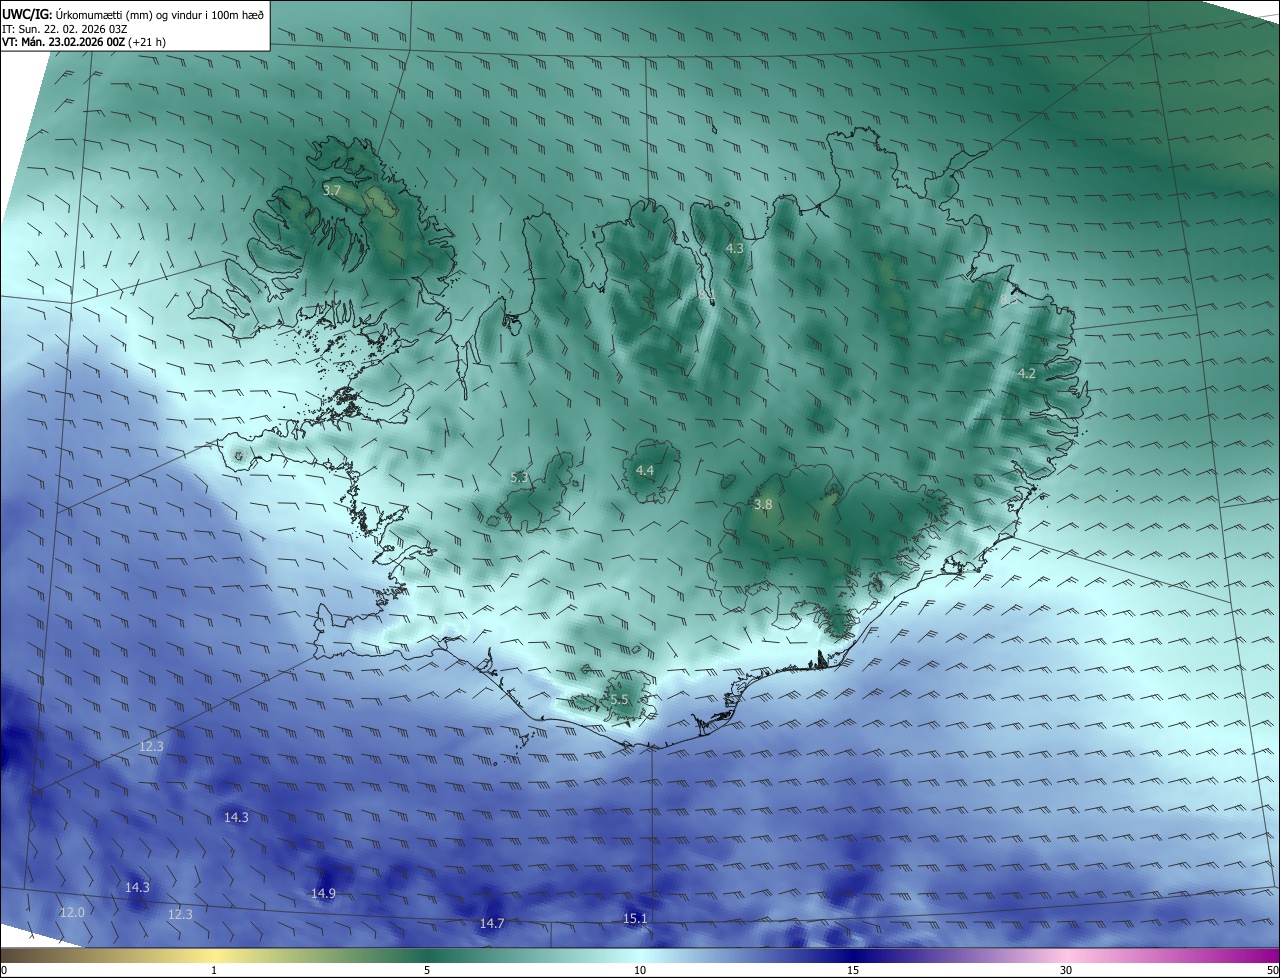Viewport: 1280px width, 978px height.
Task: Click the color scale tick label 50
Action: [1272, 970]
